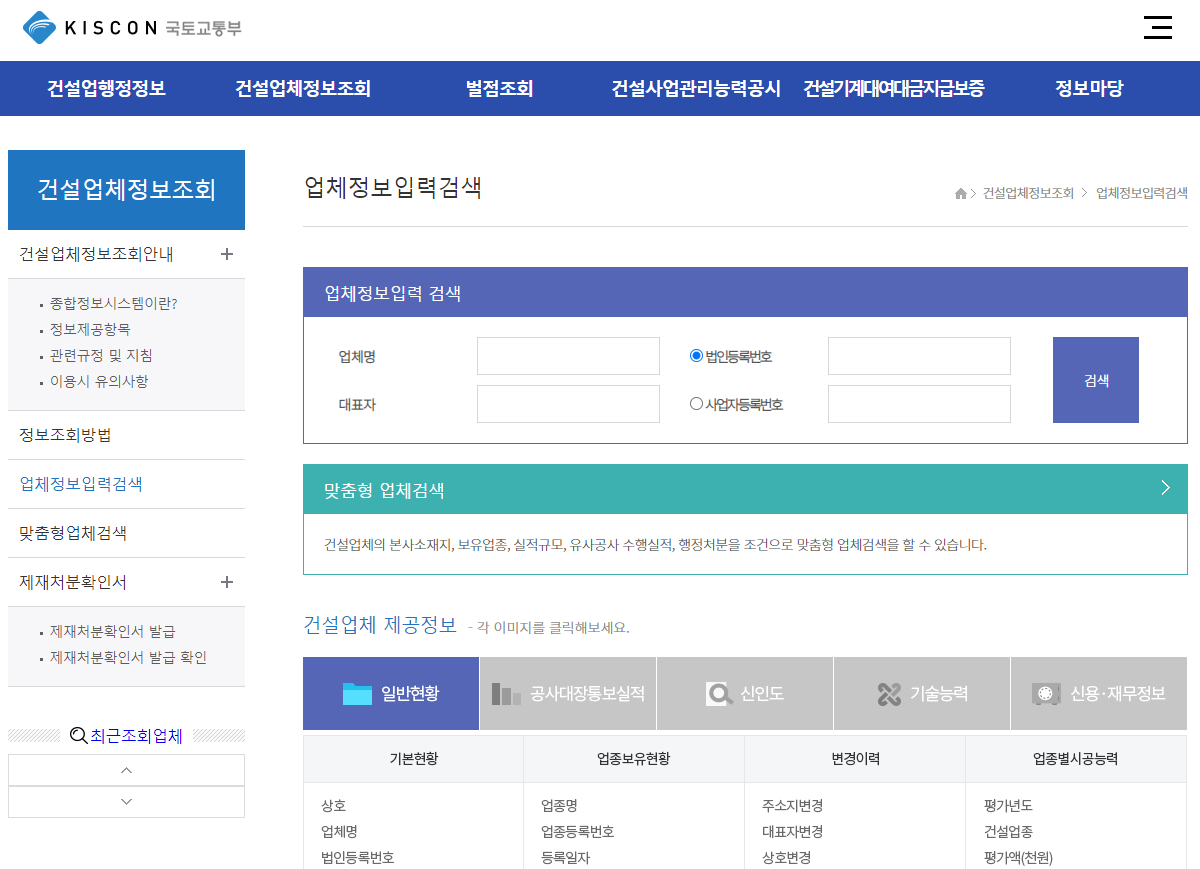This screenshot has width=1200, height=869.
Task: Open the 건설기계대여대금지급보증 menu
Action: coord(894,88)
